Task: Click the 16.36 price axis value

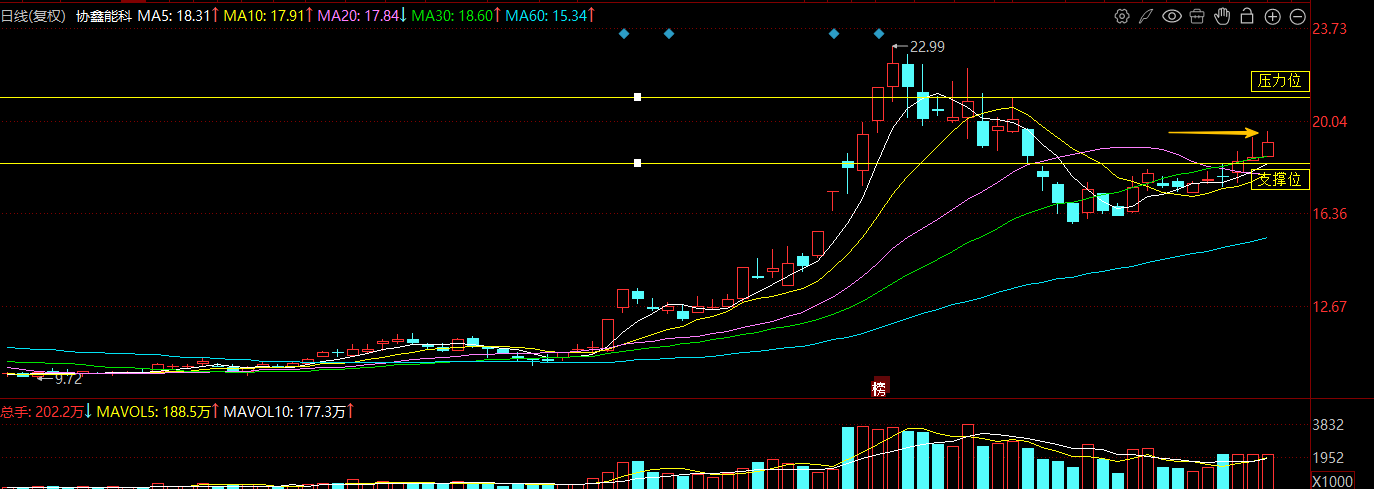Action: [1330, 214]
